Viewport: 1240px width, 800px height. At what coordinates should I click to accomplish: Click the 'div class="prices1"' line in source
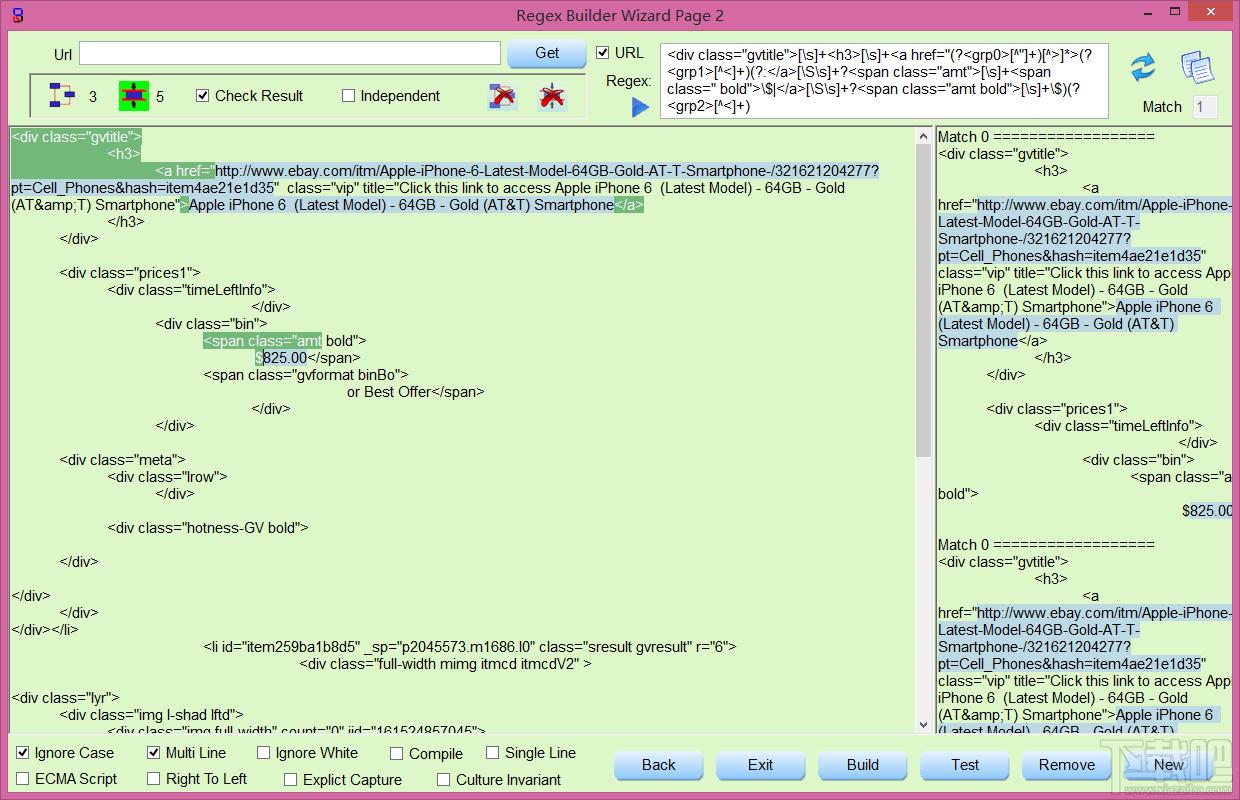tap(130, 272)
